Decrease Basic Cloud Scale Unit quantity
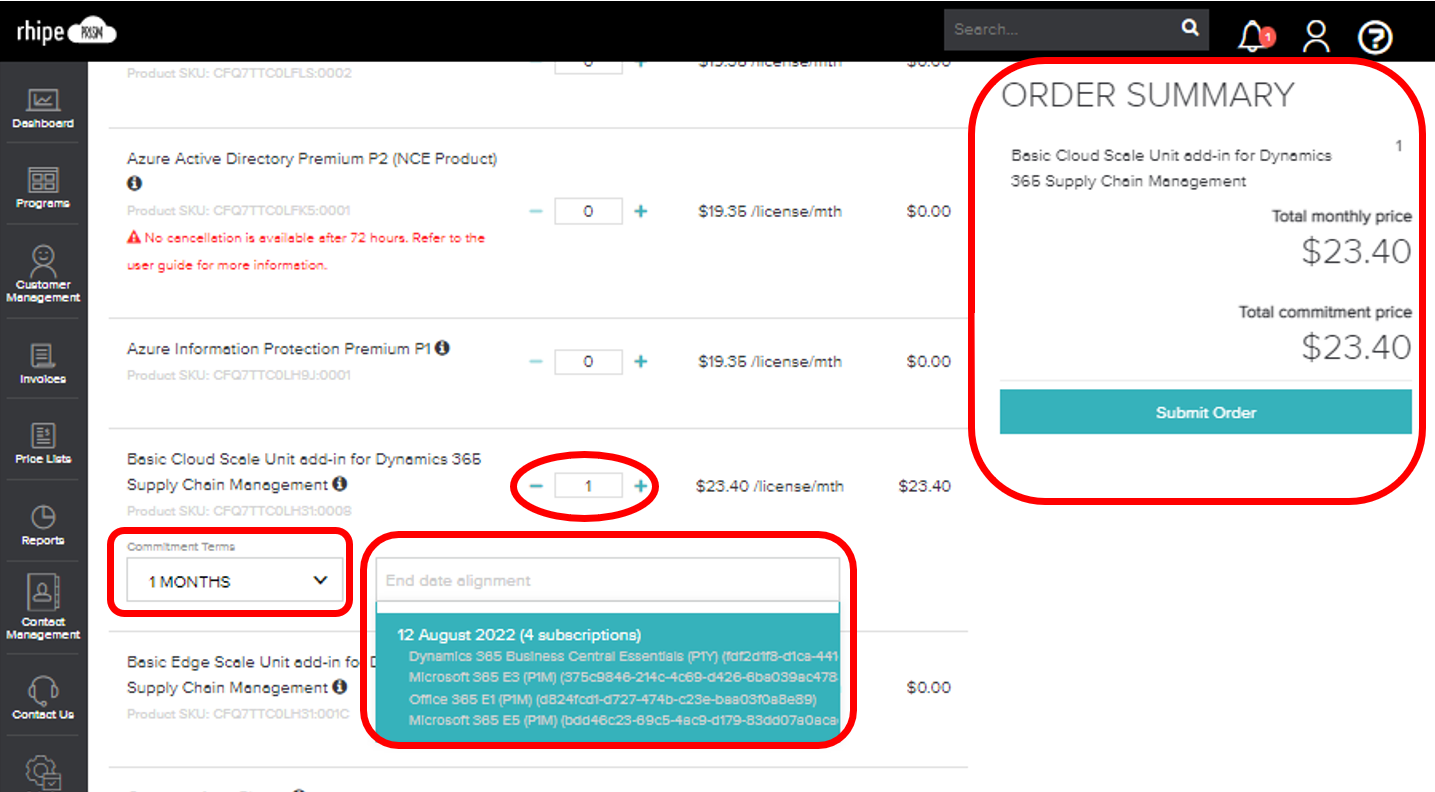Screen dimensions: 1435x792 tap(536, 486)
